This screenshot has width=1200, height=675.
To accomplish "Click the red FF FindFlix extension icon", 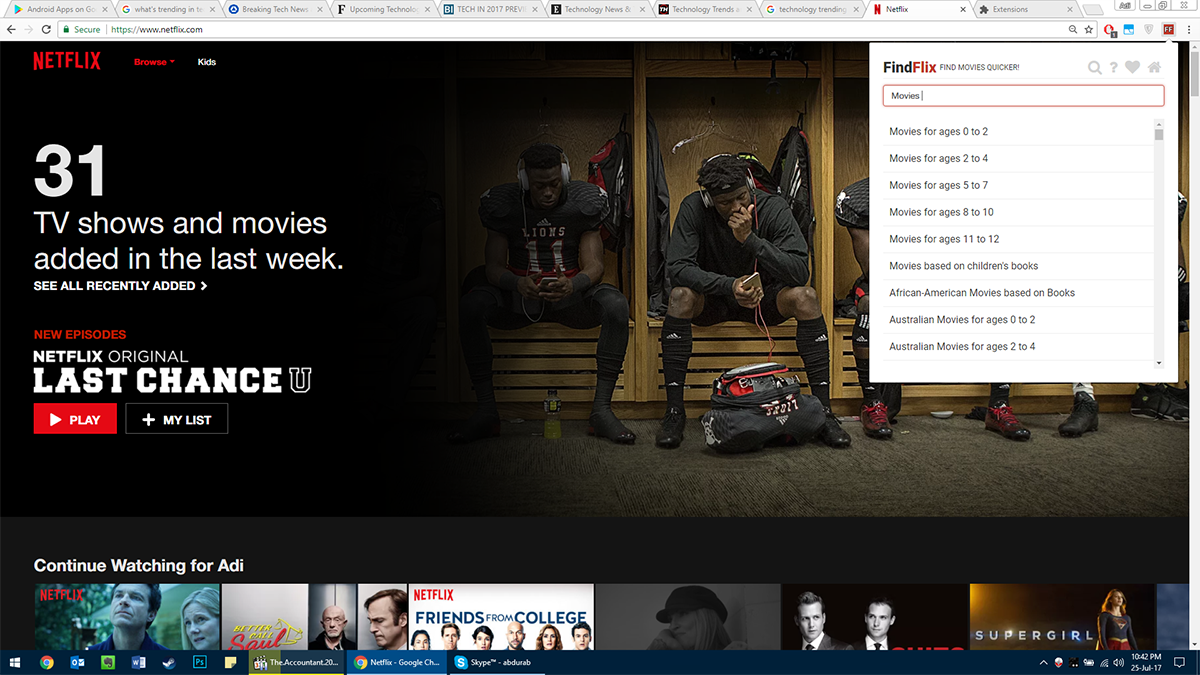I will click(x=1169, y=30).
